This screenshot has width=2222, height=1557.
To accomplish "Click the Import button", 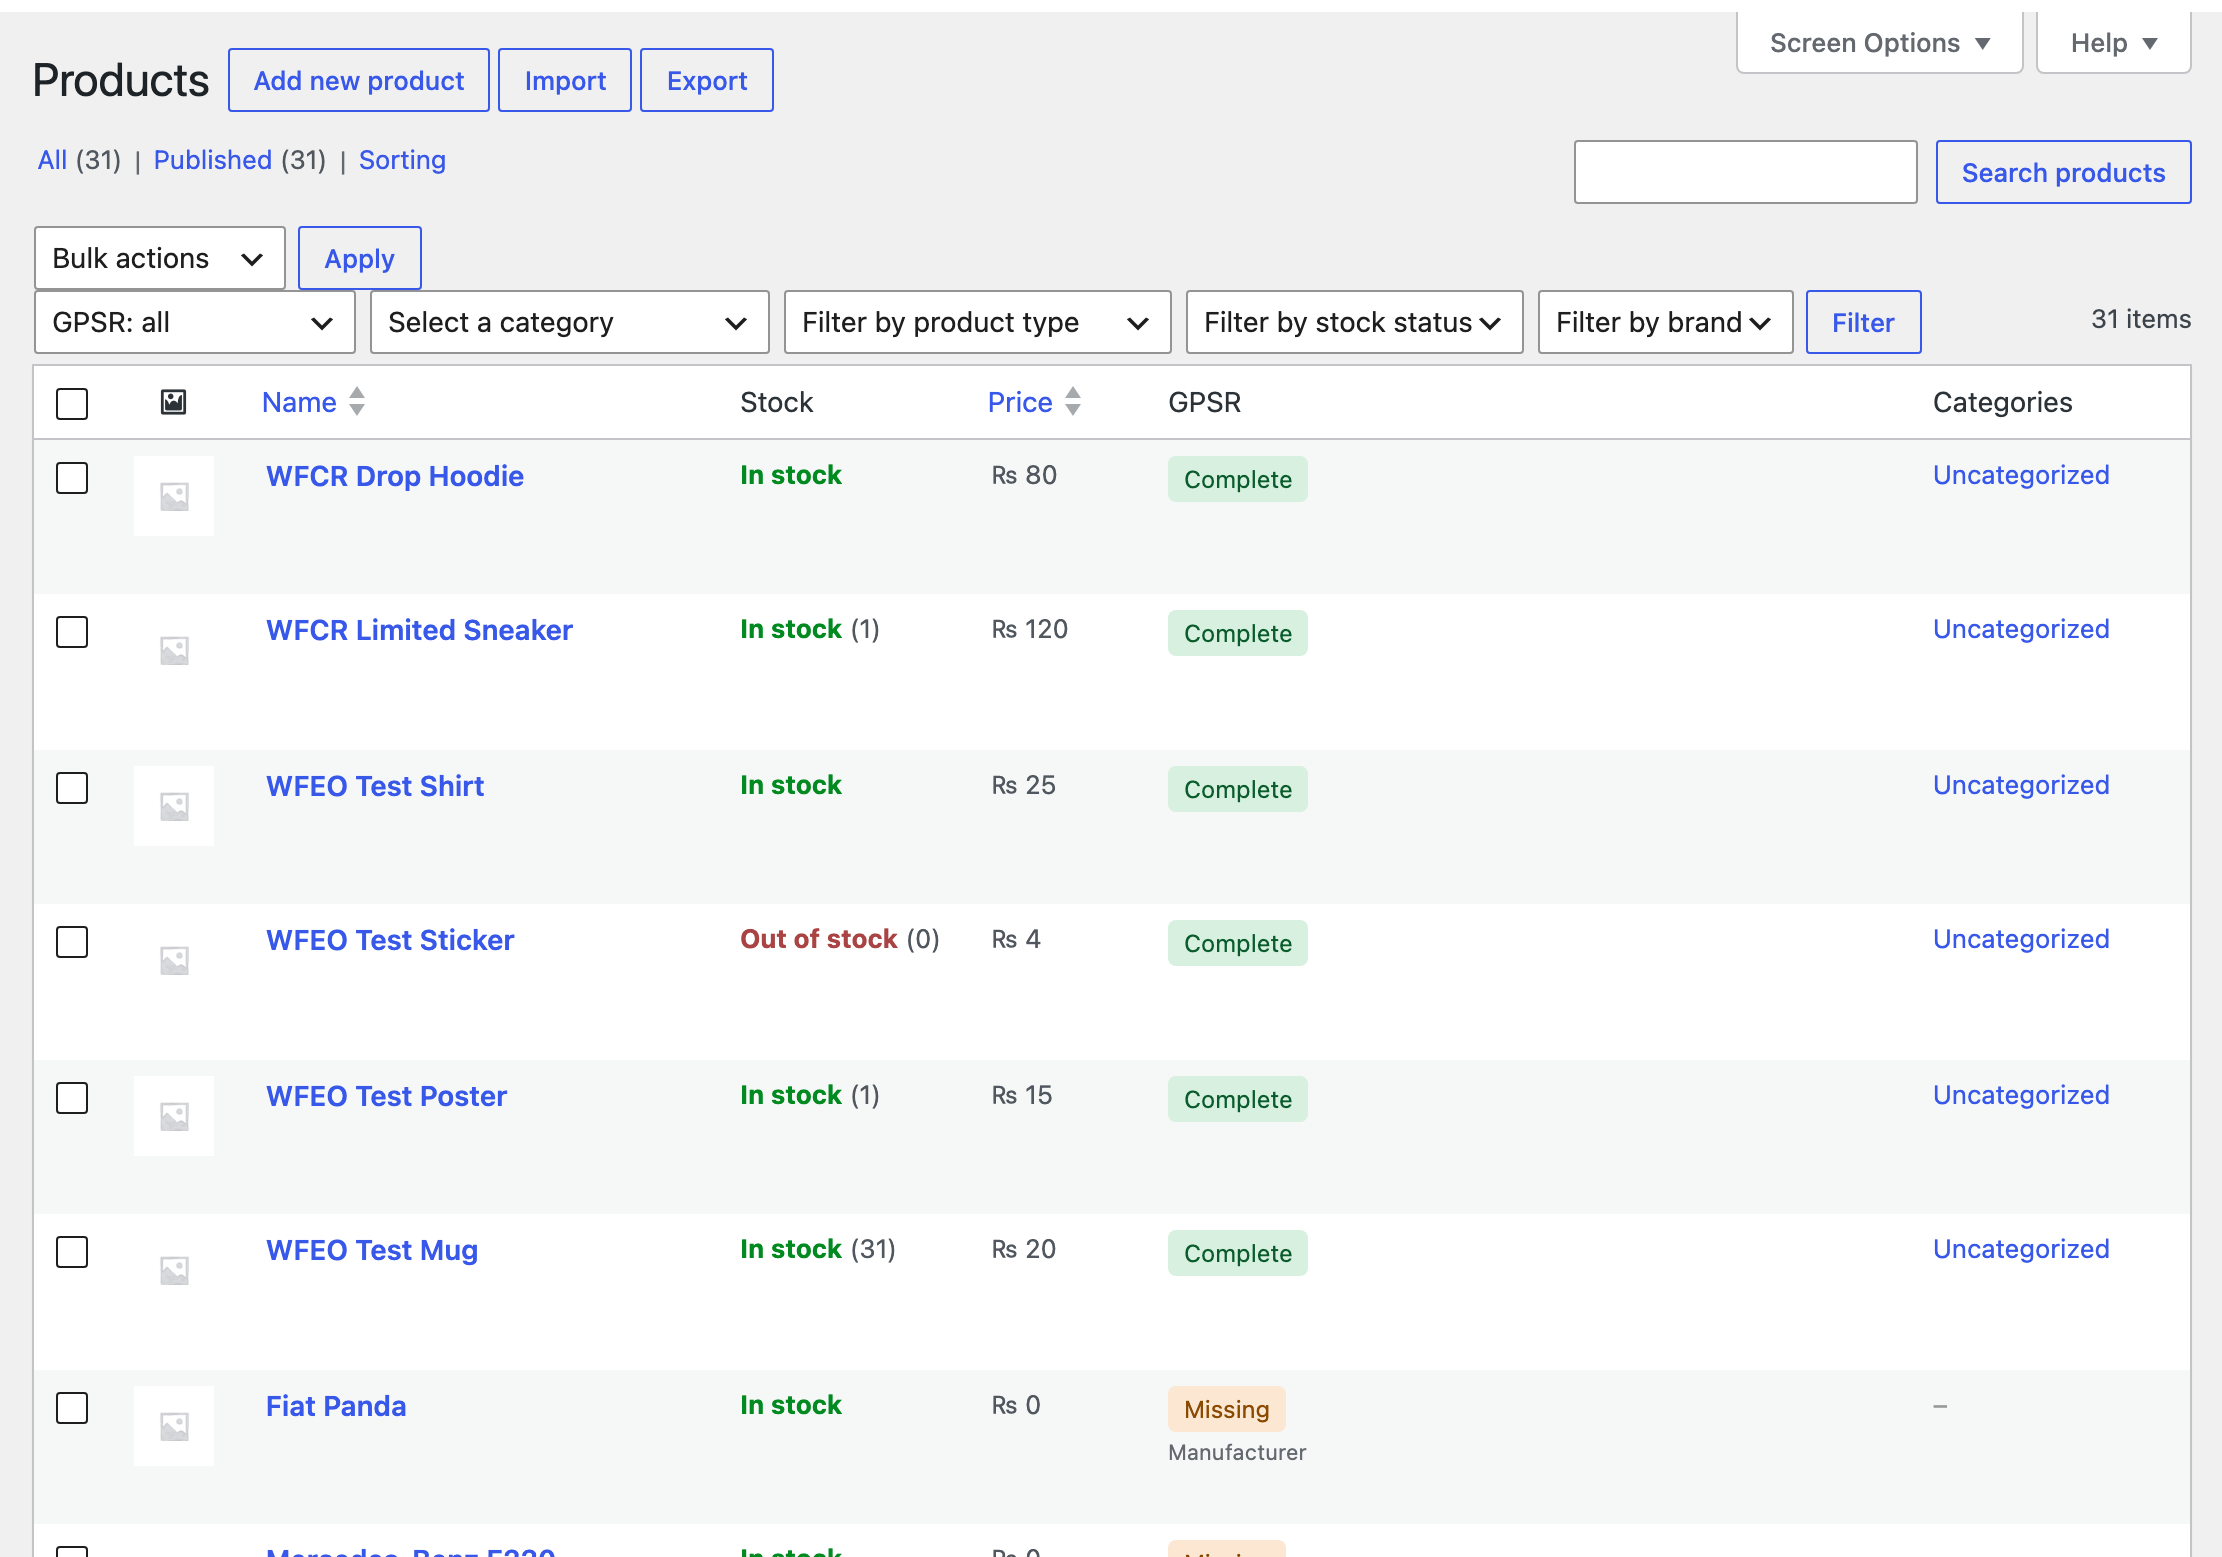I will coord(565,80).
